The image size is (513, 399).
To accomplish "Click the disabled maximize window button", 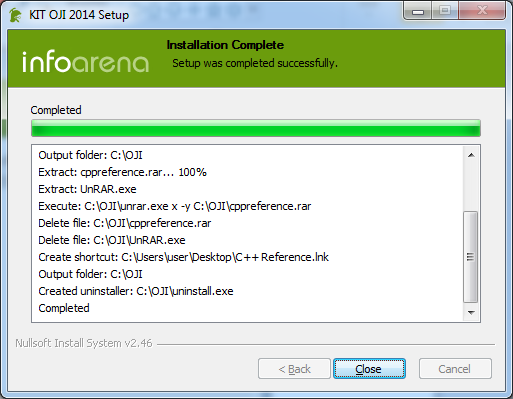I will click(x=445, y=12).
